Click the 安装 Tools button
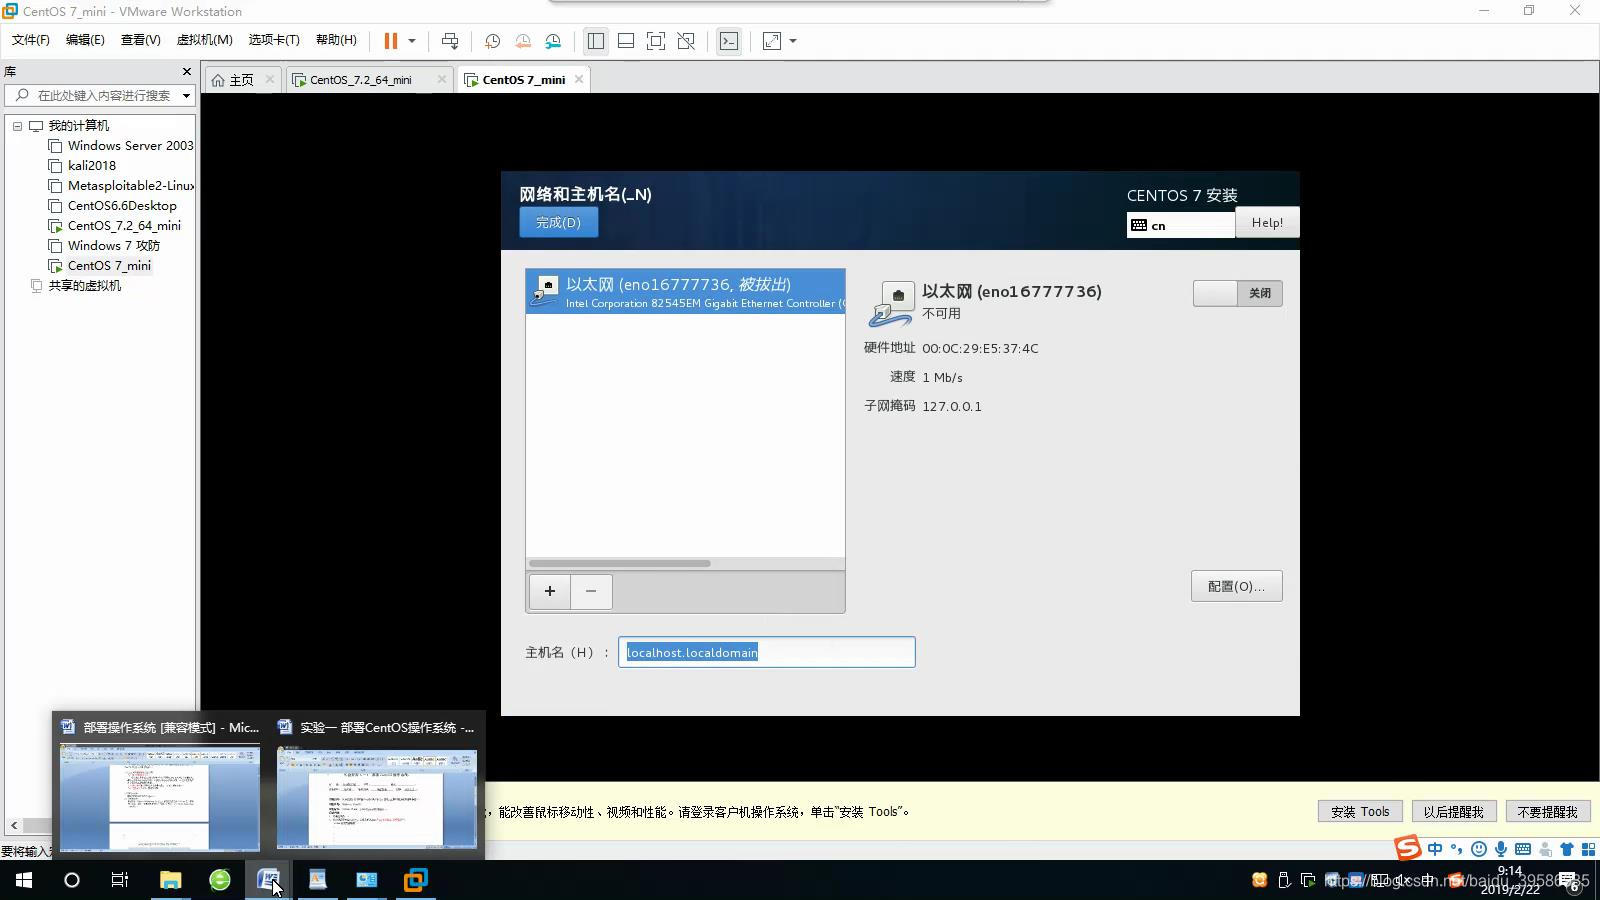The width and height of the screenshot is (1600, 900). [x=1360, y=812]
